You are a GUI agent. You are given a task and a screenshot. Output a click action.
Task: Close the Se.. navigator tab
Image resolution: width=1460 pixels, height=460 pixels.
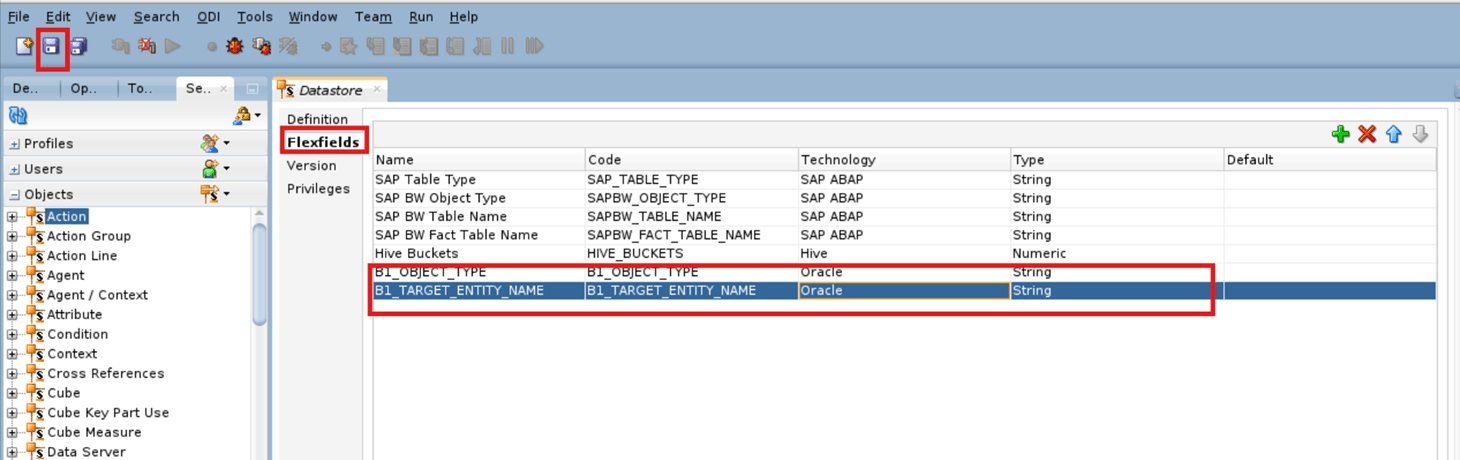click(223, 88)
